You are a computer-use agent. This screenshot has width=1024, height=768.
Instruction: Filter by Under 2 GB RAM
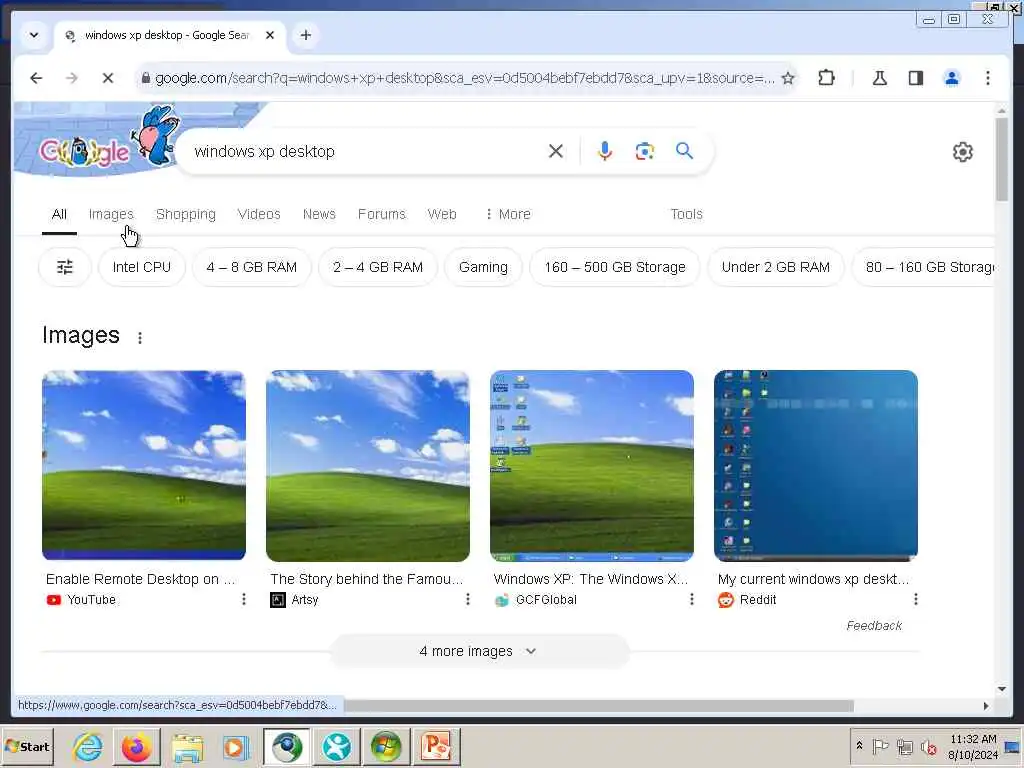pos(776,267)
